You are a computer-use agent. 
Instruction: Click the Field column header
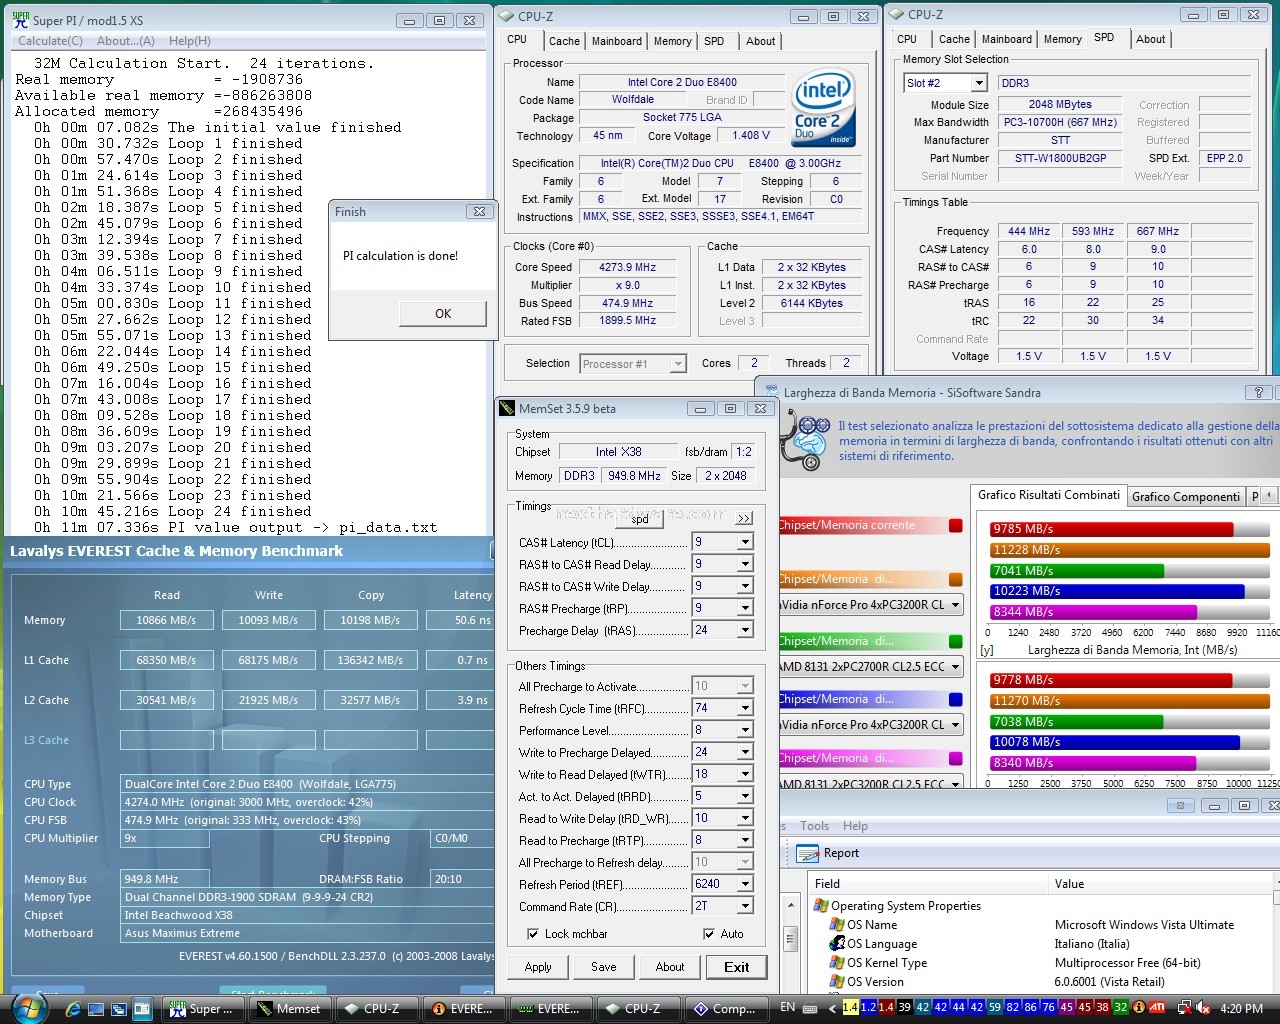click(x=928, y=883)
